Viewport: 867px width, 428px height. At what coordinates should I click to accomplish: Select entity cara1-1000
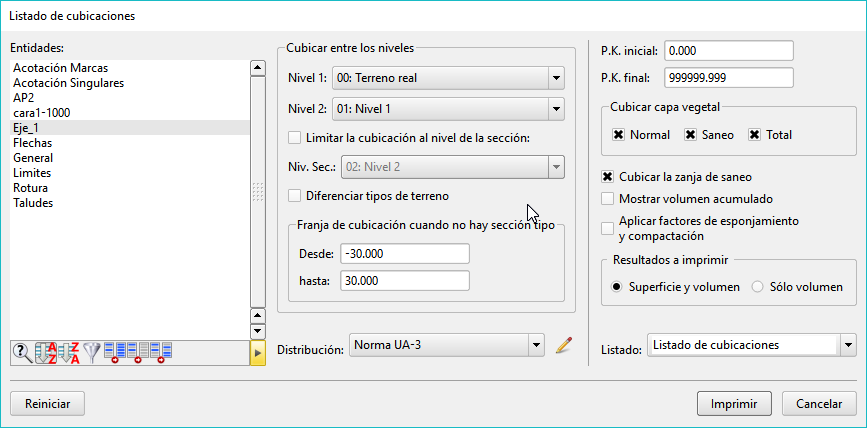[129, 113]
